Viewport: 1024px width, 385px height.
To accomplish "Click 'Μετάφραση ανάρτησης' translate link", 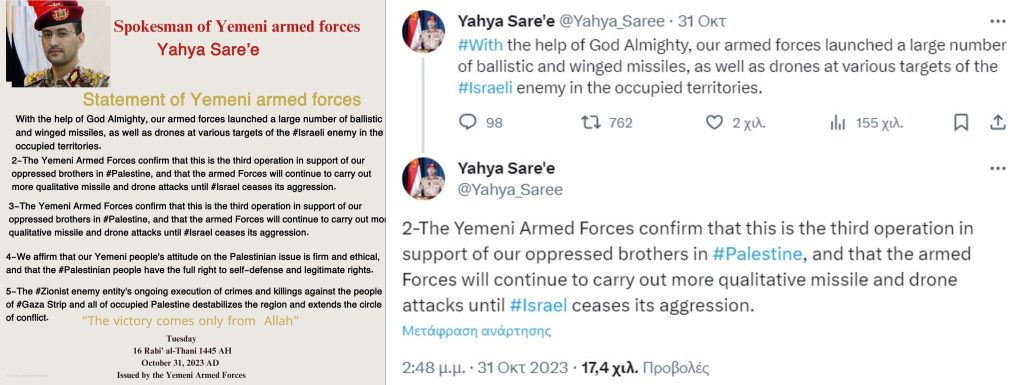I will 476,331.
